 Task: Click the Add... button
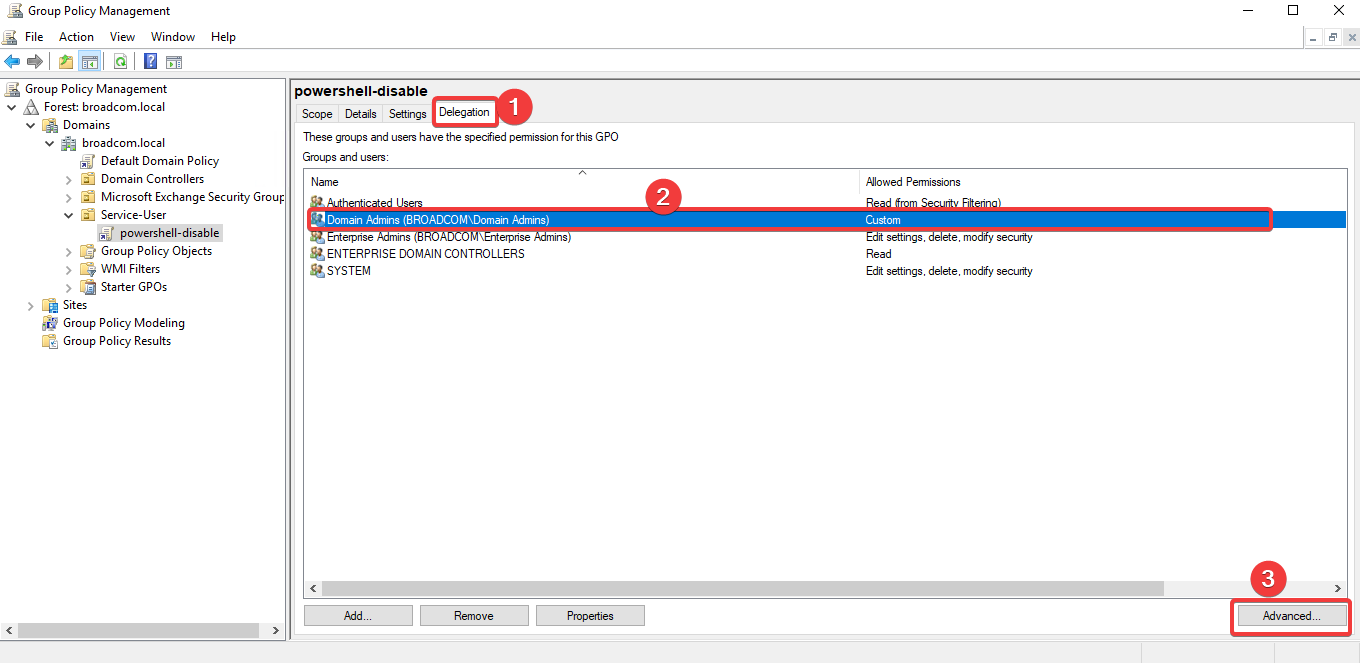[358, 616]
